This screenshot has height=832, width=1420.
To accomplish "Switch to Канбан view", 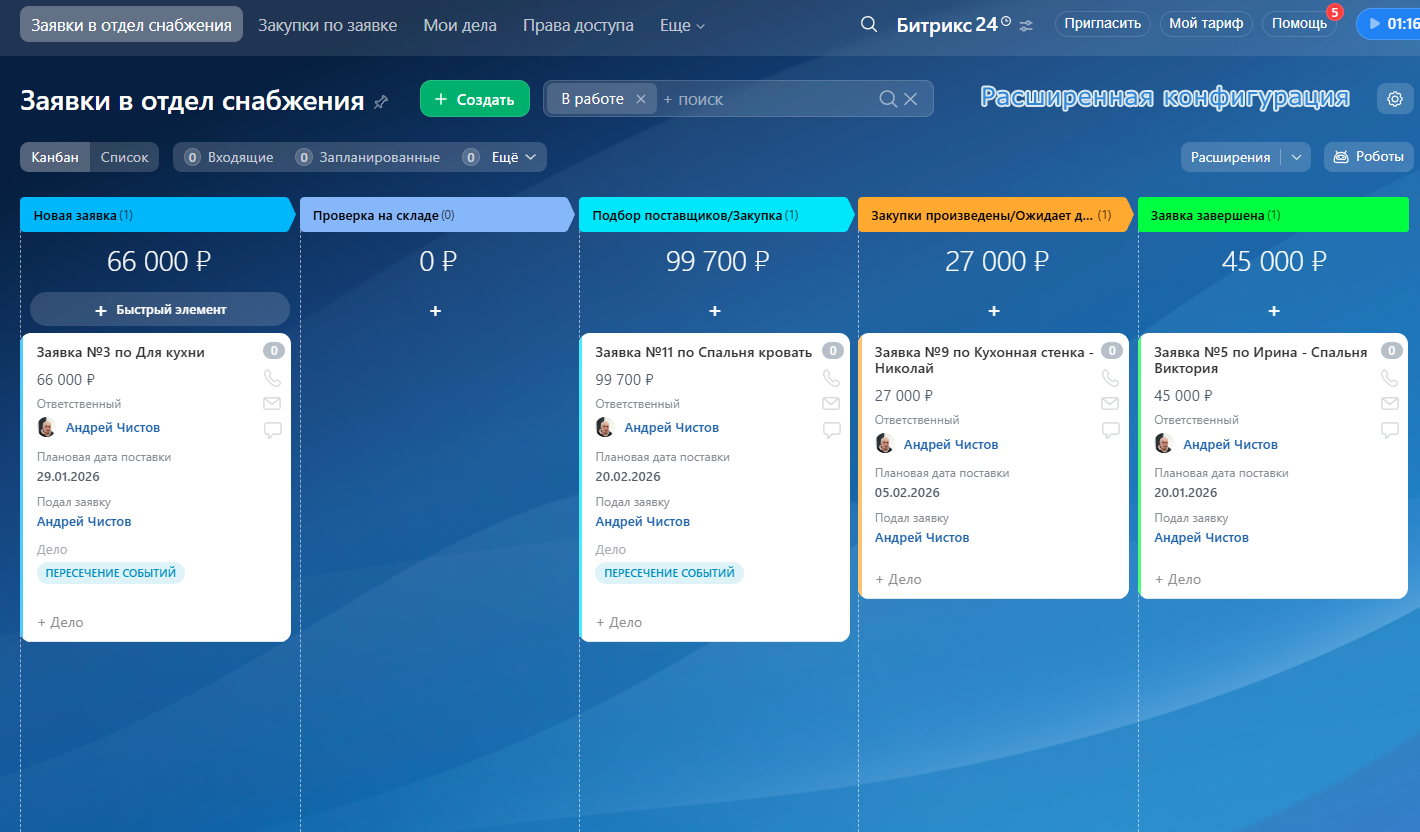I will coord(55,157).
